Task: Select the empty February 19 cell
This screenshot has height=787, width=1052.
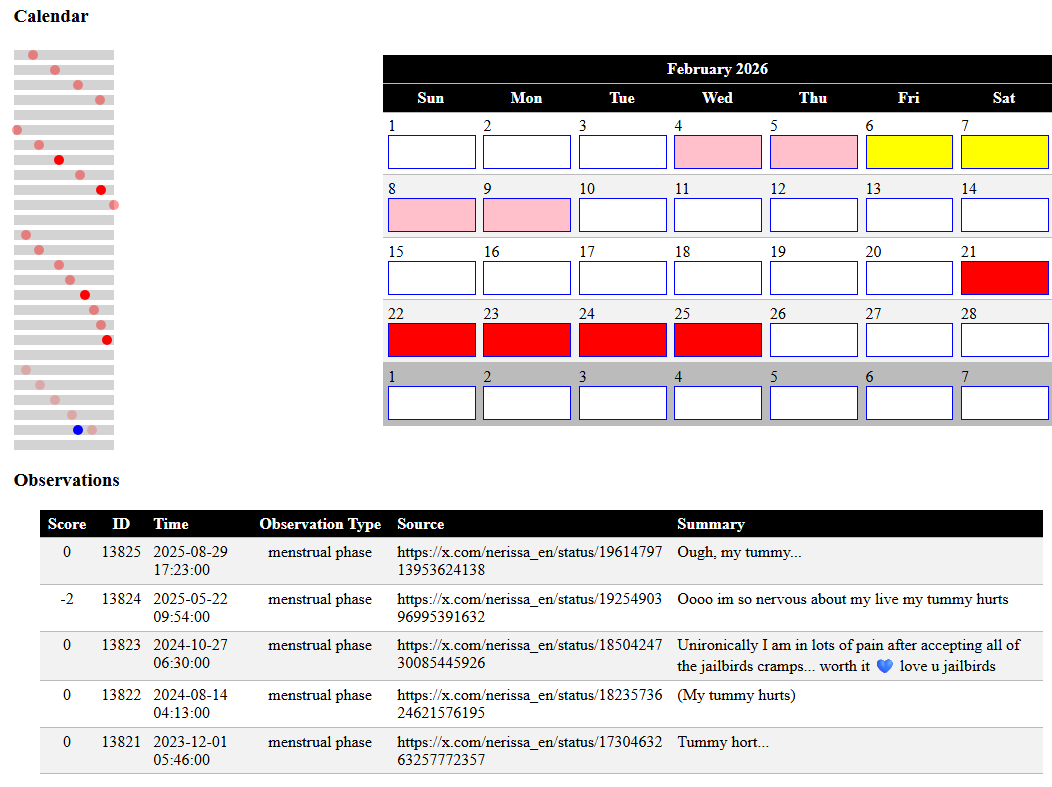Action: tap(813, 278)
